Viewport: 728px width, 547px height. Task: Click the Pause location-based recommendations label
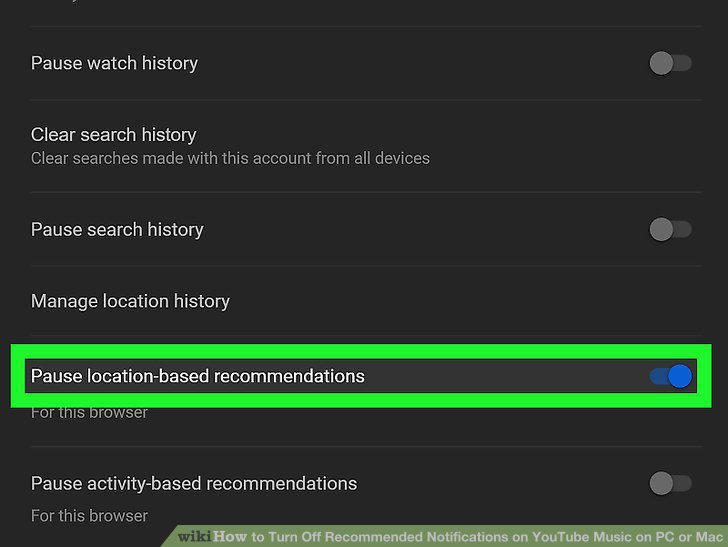pos(198,376)
